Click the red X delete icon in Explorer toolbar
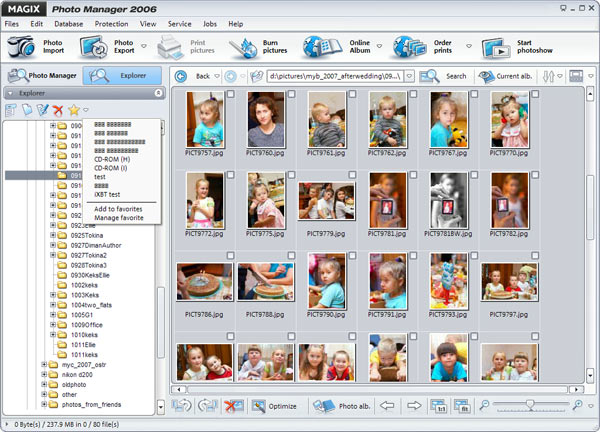The height and width of the screenshot is (432, 600). coord(58,111)
